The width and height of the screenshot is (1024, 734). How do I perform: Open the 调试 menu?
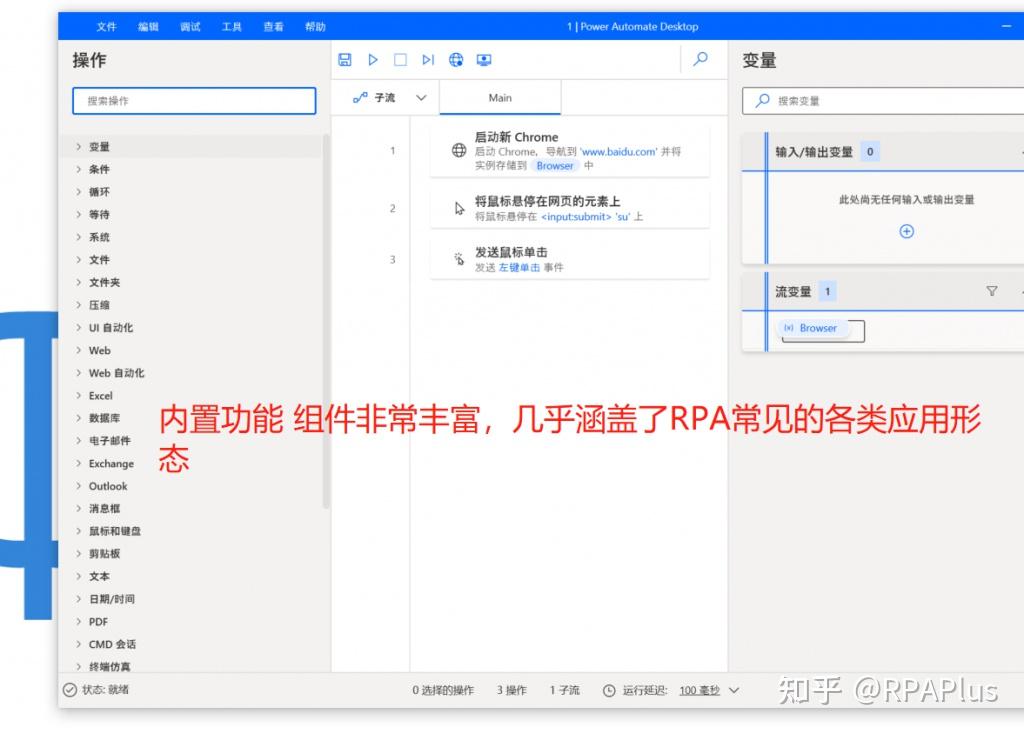click(189, 26)
